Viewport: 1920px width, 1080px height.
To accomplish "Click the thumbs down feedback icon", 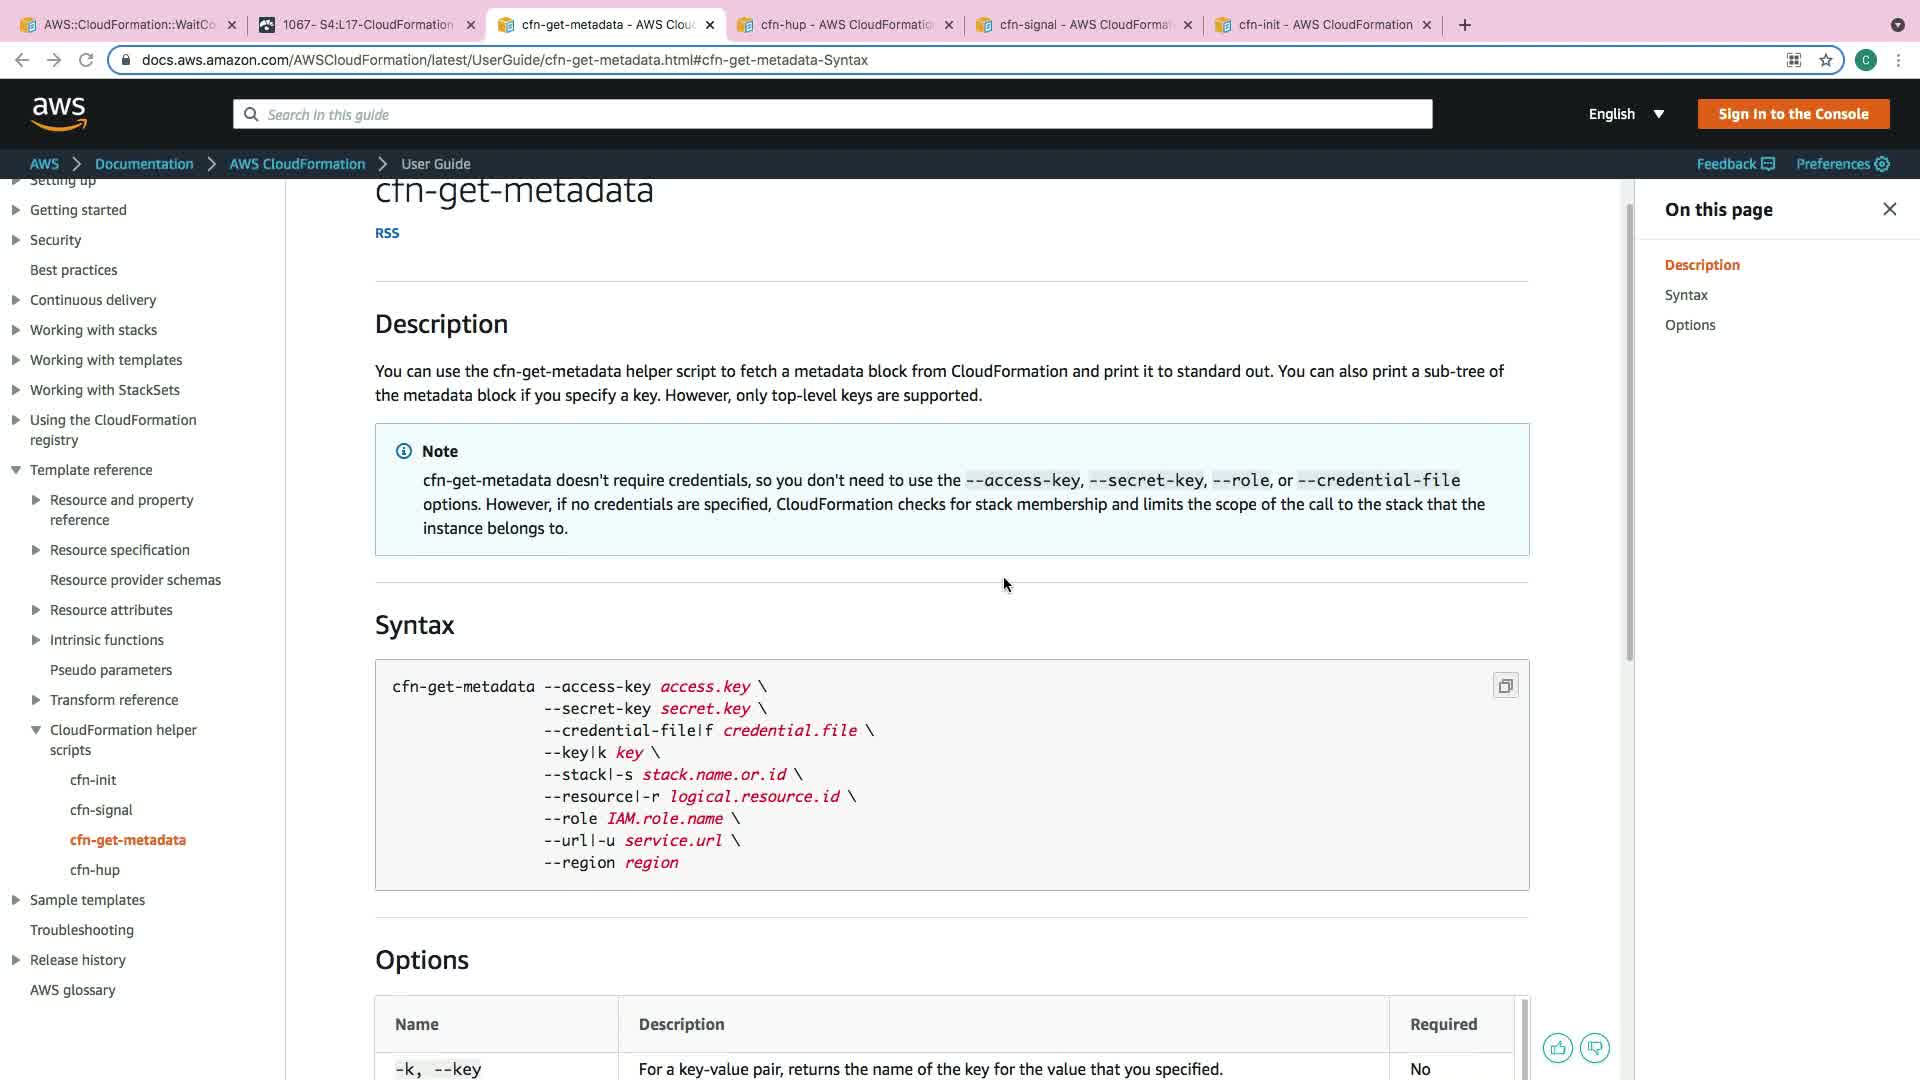I will 1595,1048.
